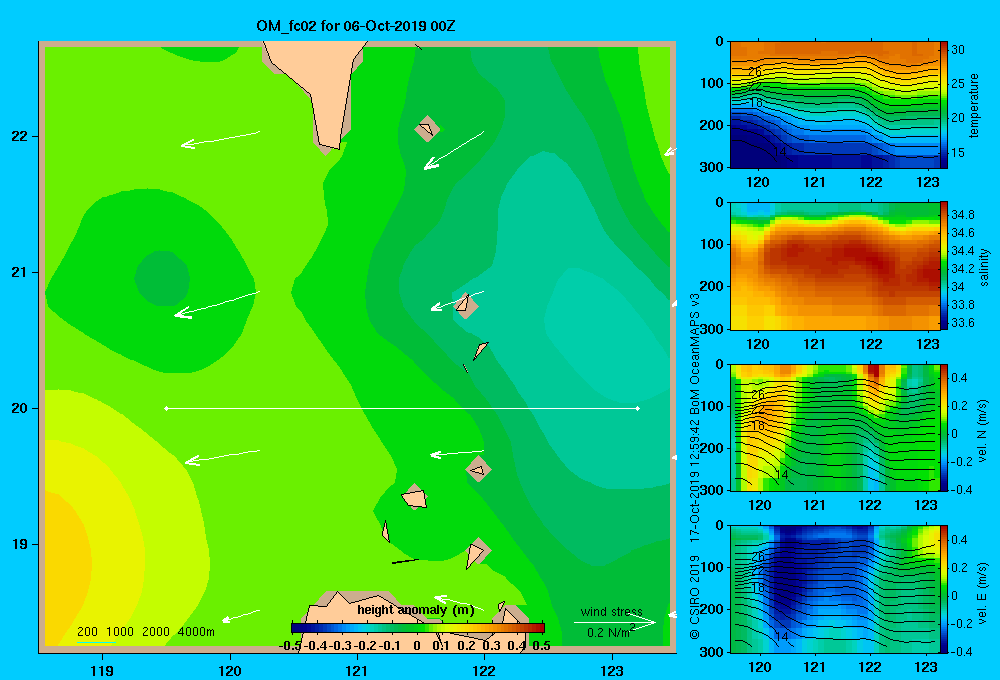Viewport: 1000px width, 680px height.
Task: Click the wind stress reference arrow in legend
Action: coord(615,622)
